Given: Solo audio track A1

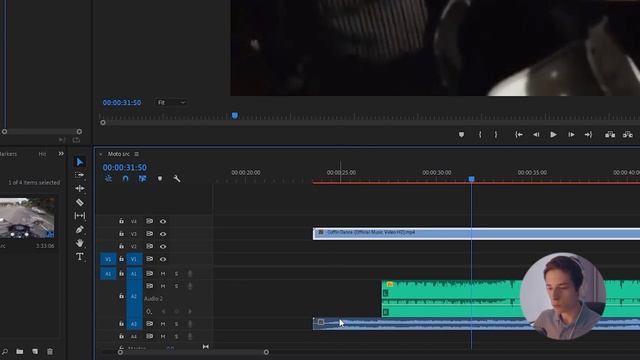Looking at the screenshot, I should point(176,273).
